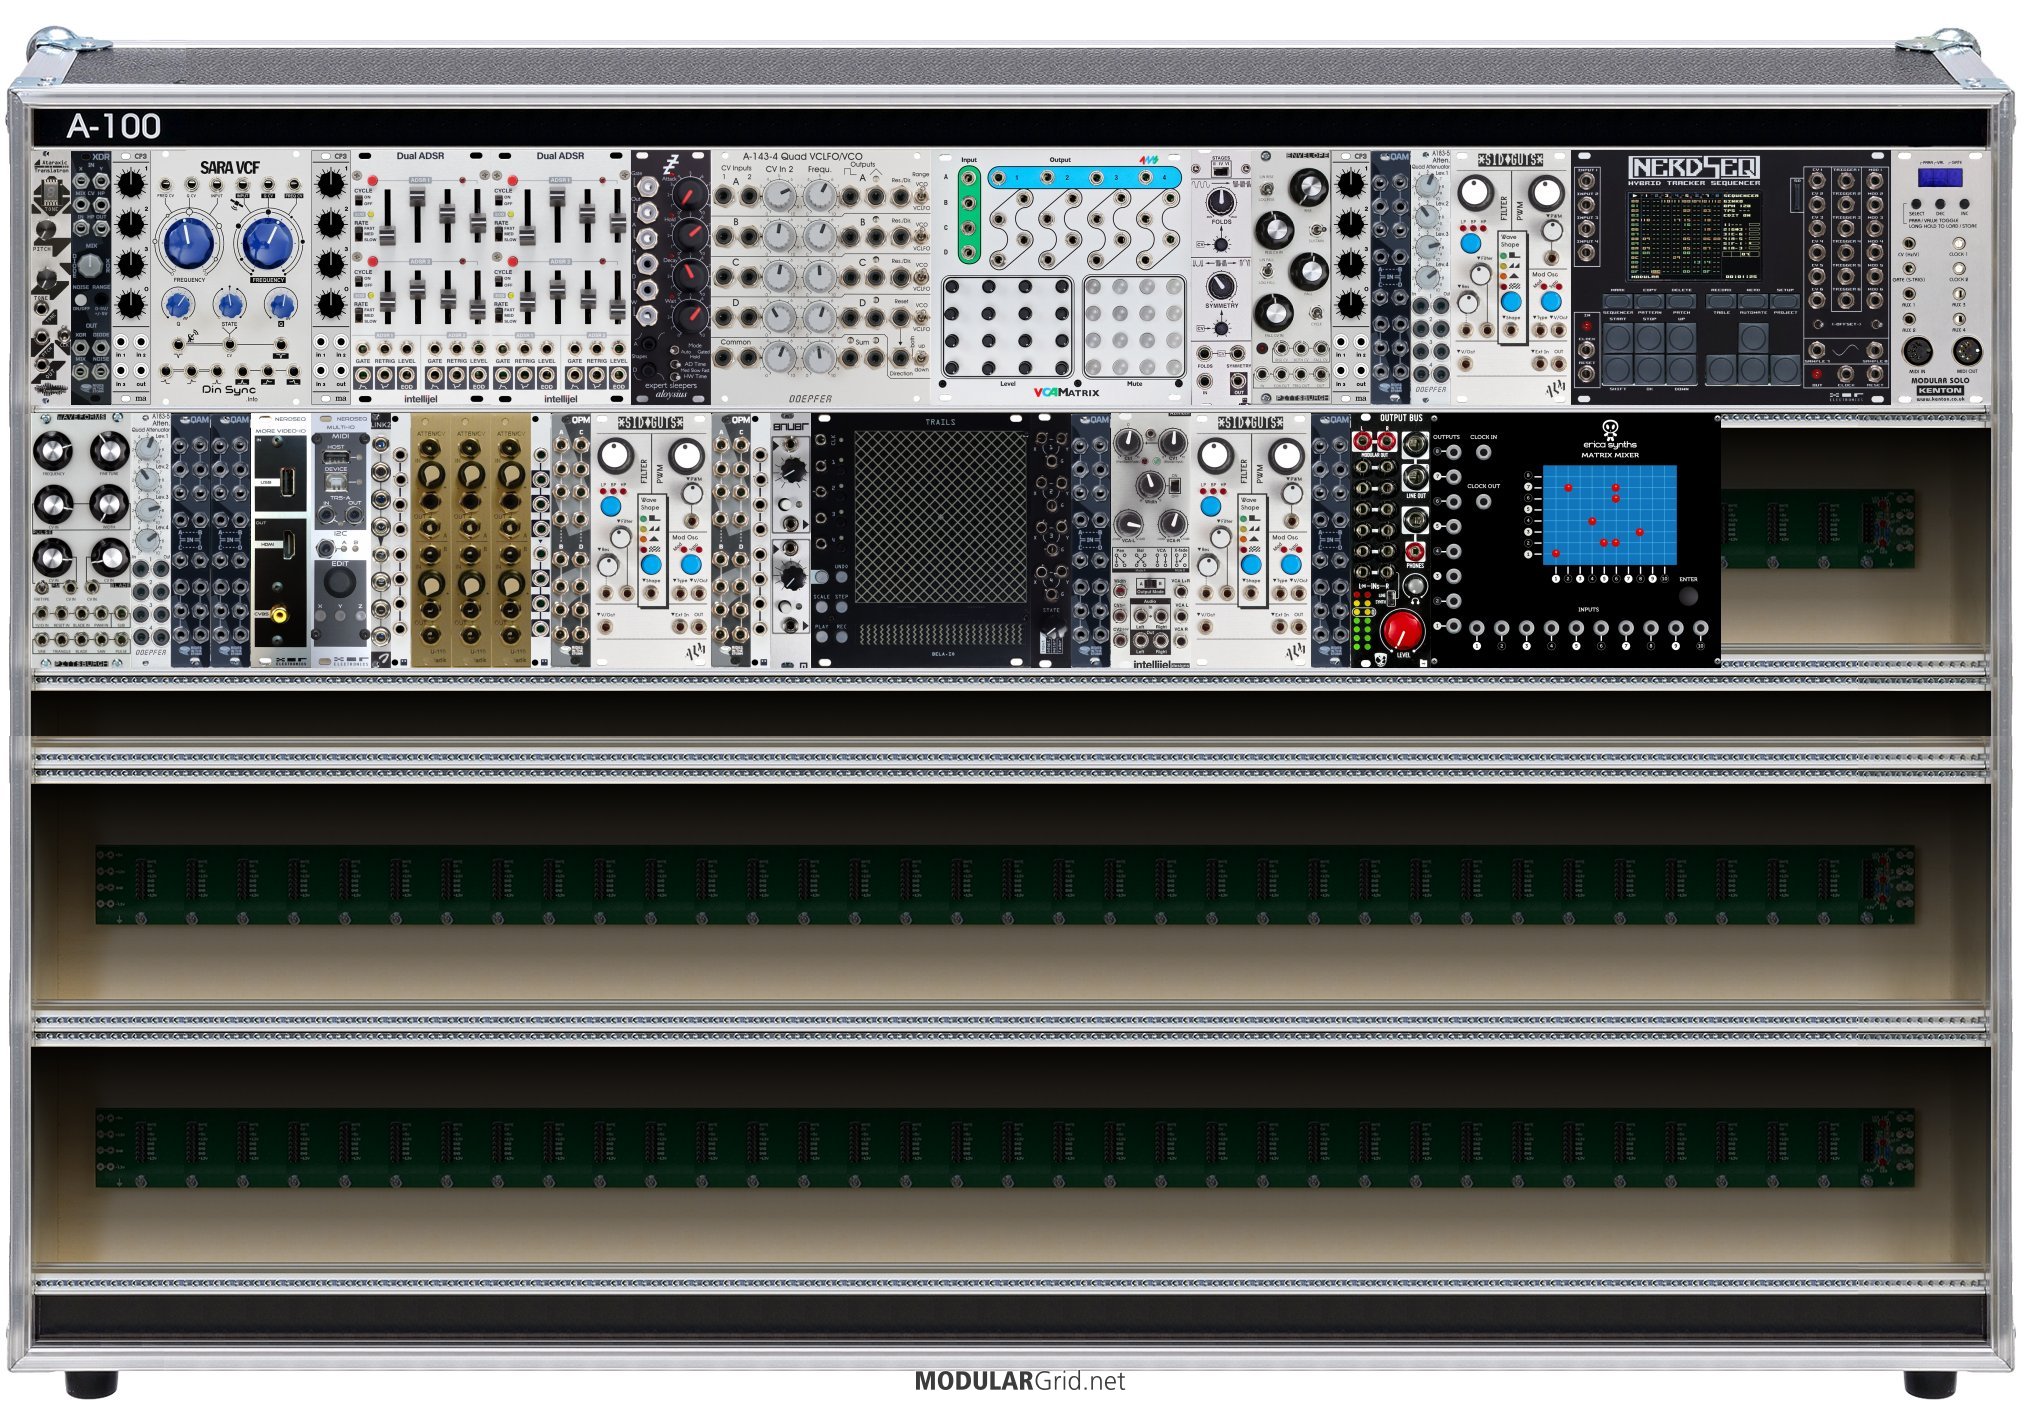Click the Decay knob on the aloysius module
The height and width of the screenshot is (1402, 2042).
(690, 276)
